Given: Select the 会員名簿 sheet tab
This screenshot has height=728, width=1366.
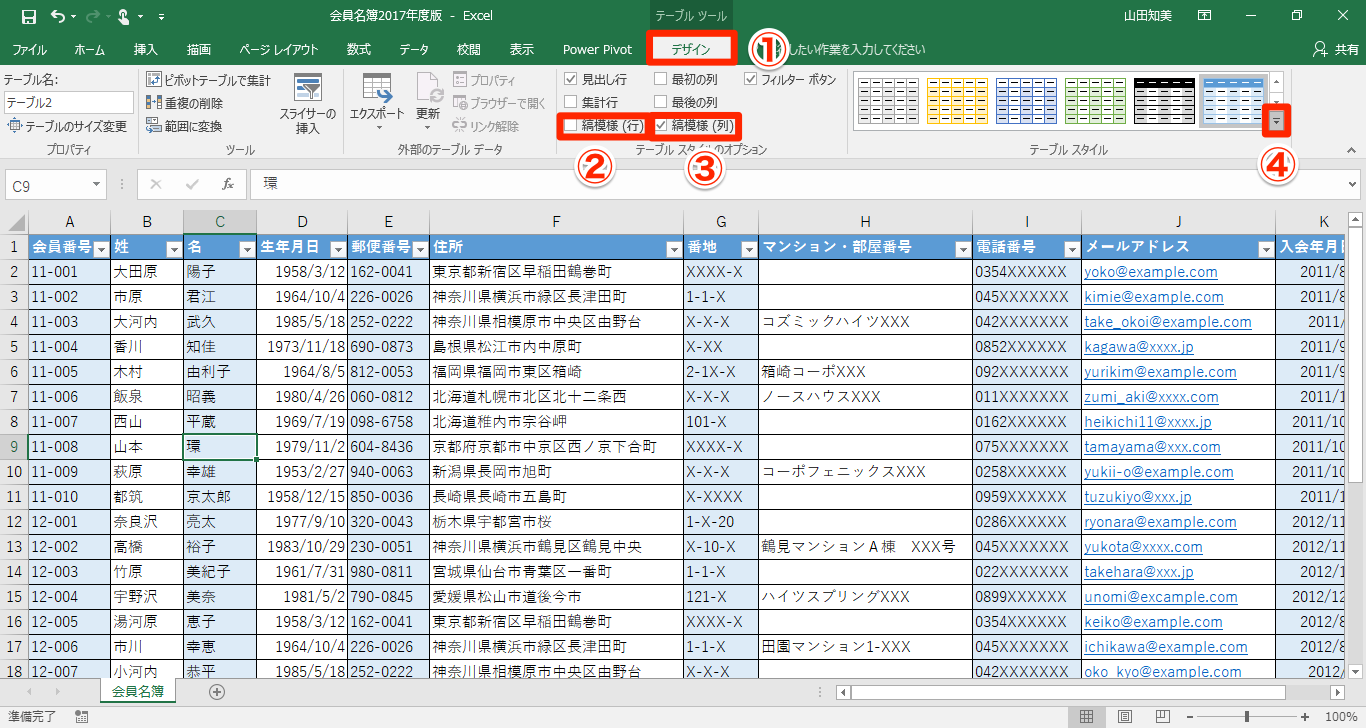Looking at the screenshot, I should click(139, 691).
